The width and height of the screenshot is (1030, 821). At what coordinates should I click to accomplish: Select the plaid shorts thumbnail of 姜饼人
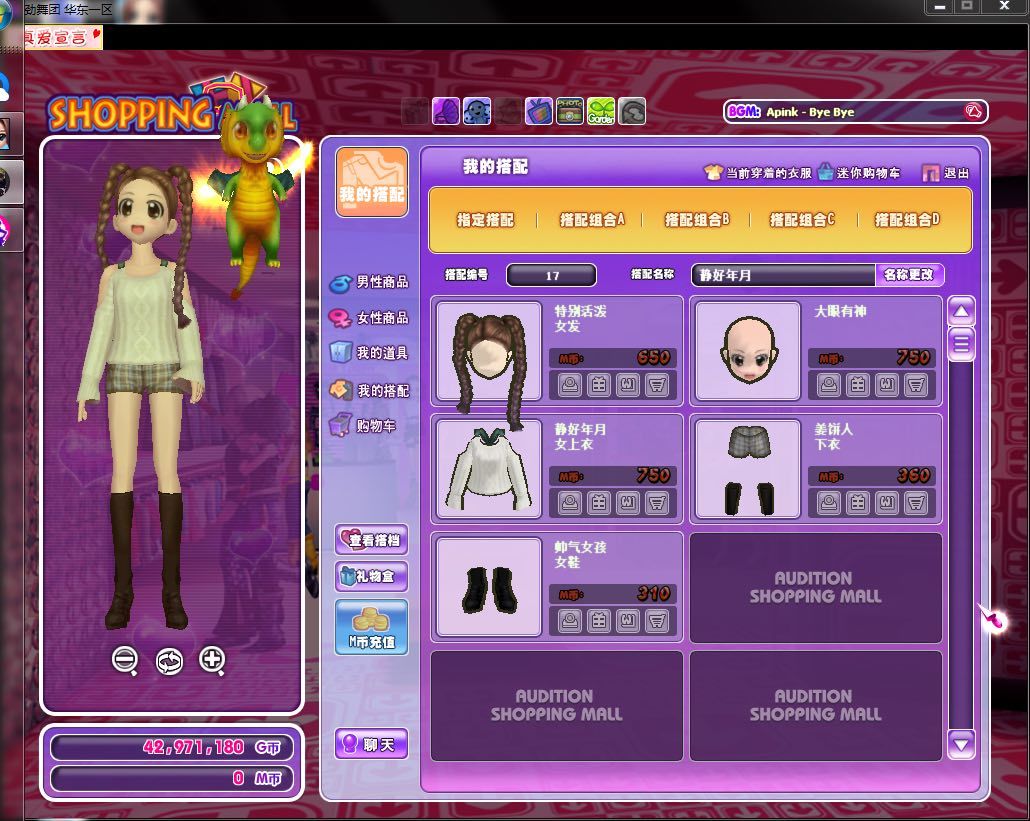click(748, 469)
